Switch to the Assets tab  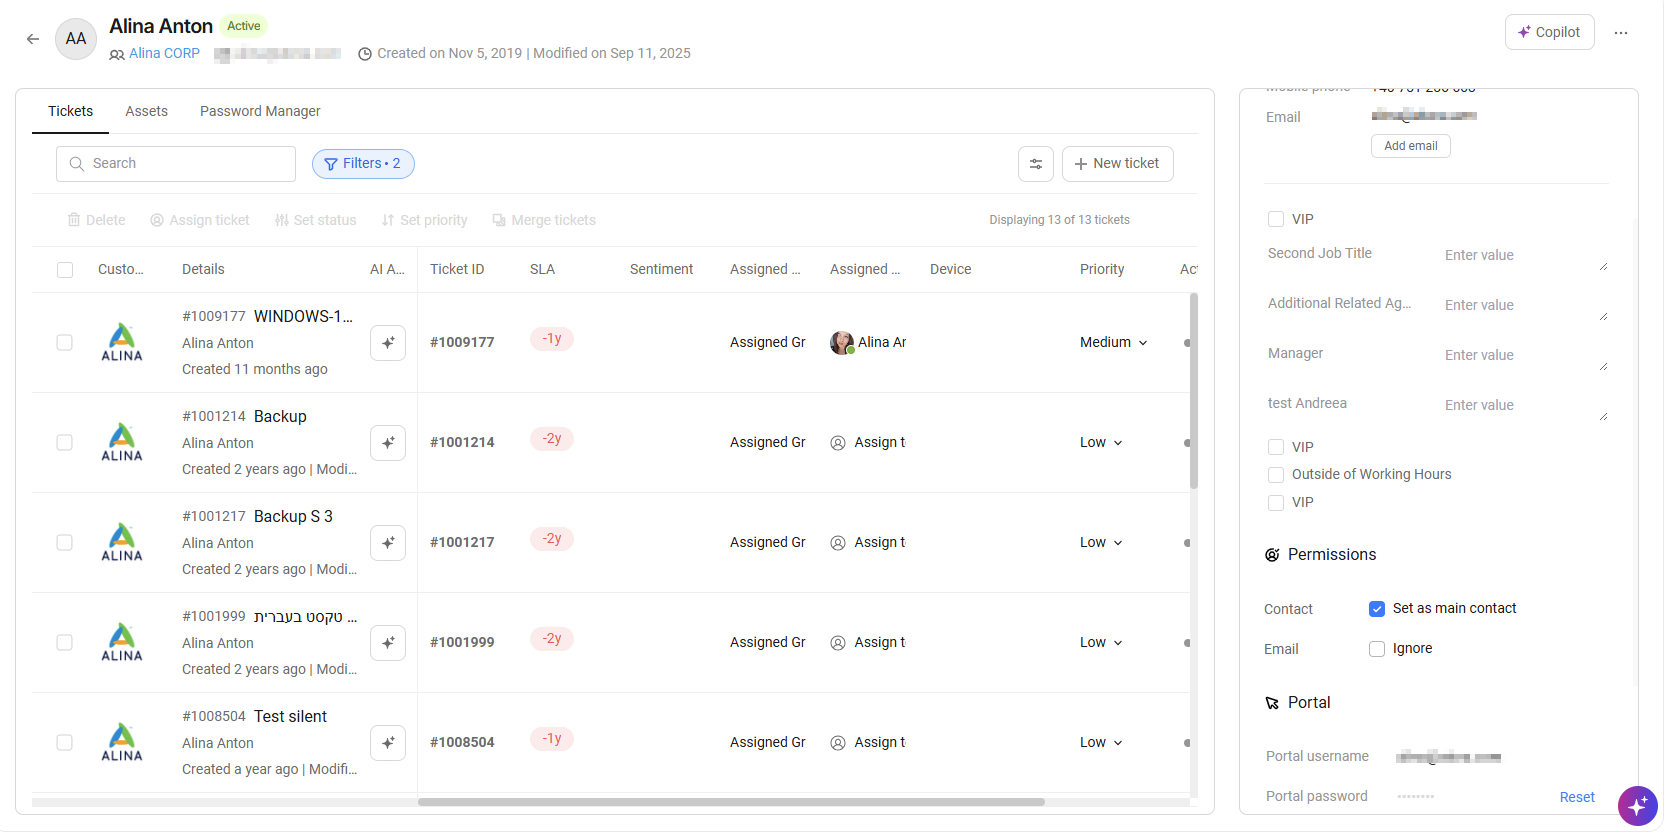(x=146, y=111)
